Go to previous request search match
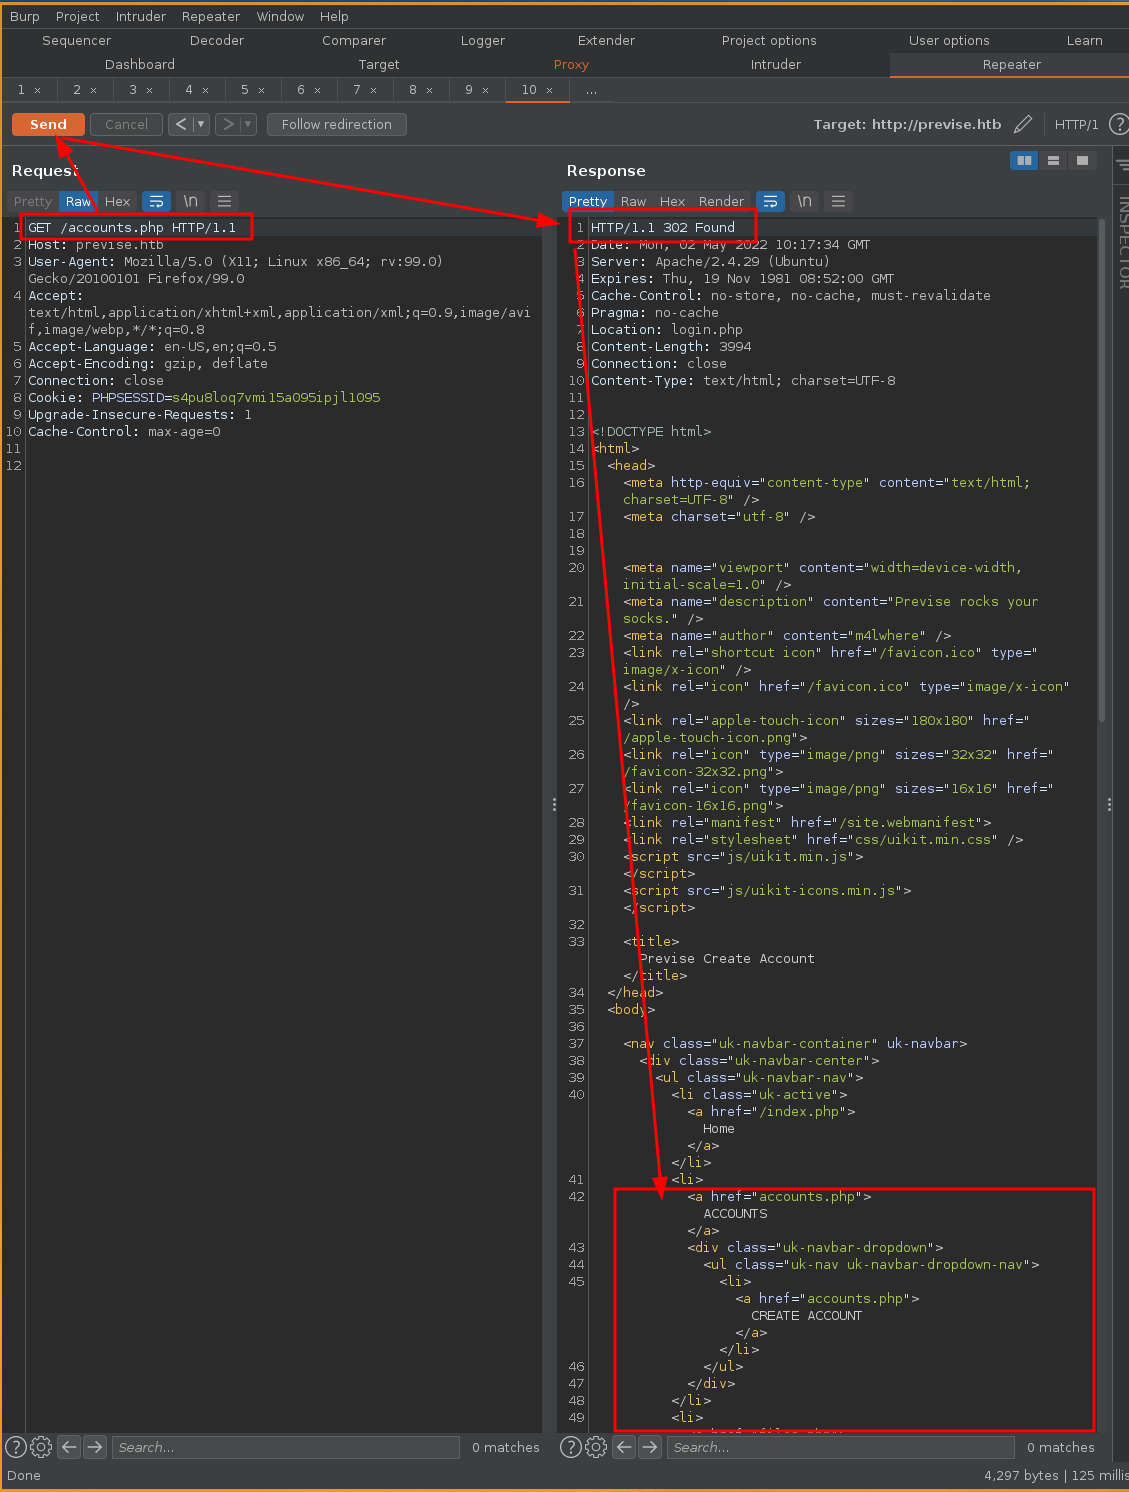This screenshot has width=1129, height=1492. pos(69,1447)
